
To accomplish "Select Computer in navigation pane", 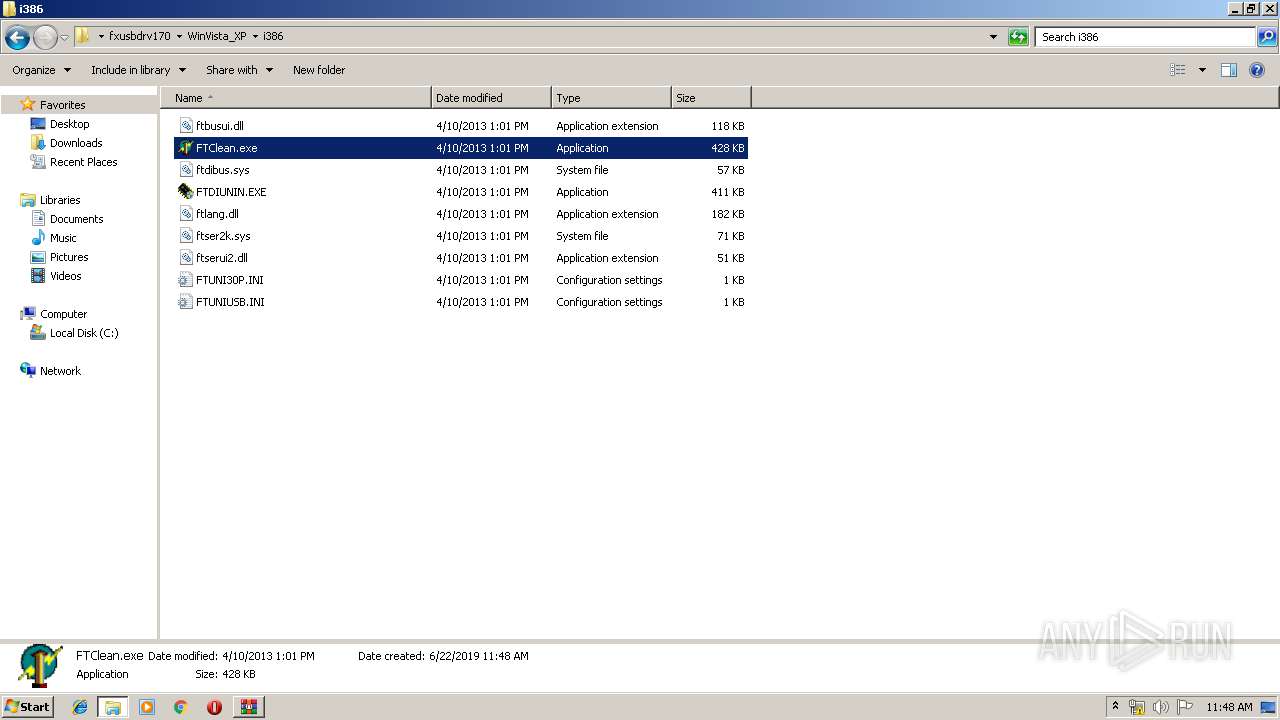I will click(x=63, y=314).
